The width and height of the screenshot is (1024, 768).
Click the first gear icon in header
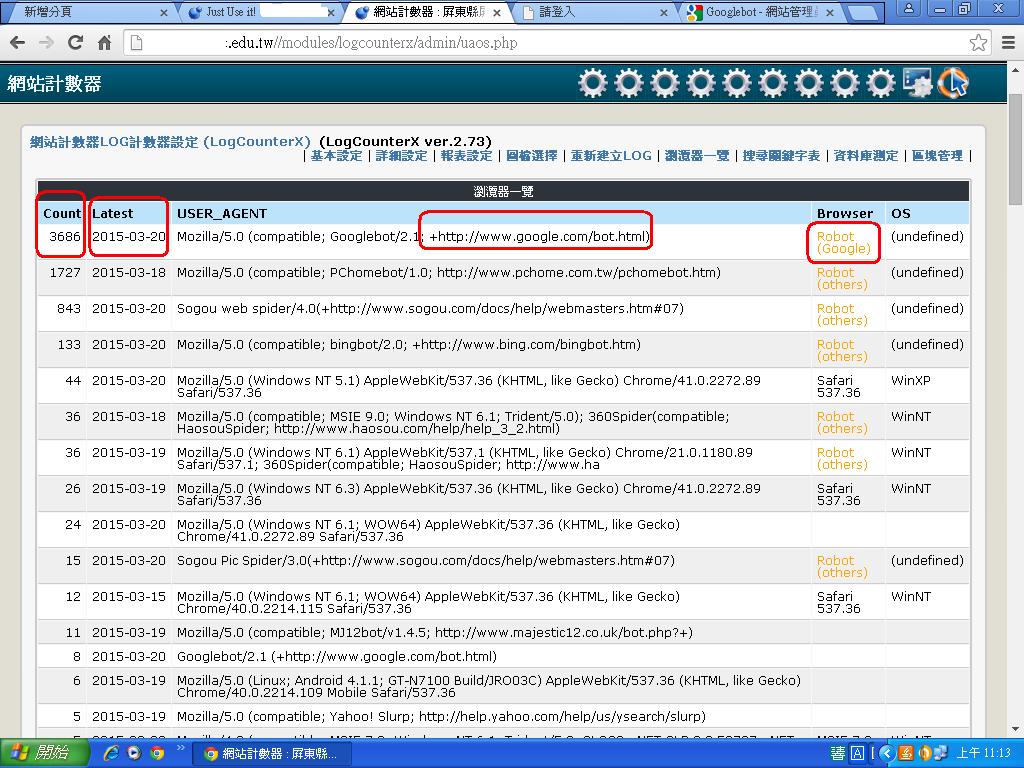(x=593, y=83)
